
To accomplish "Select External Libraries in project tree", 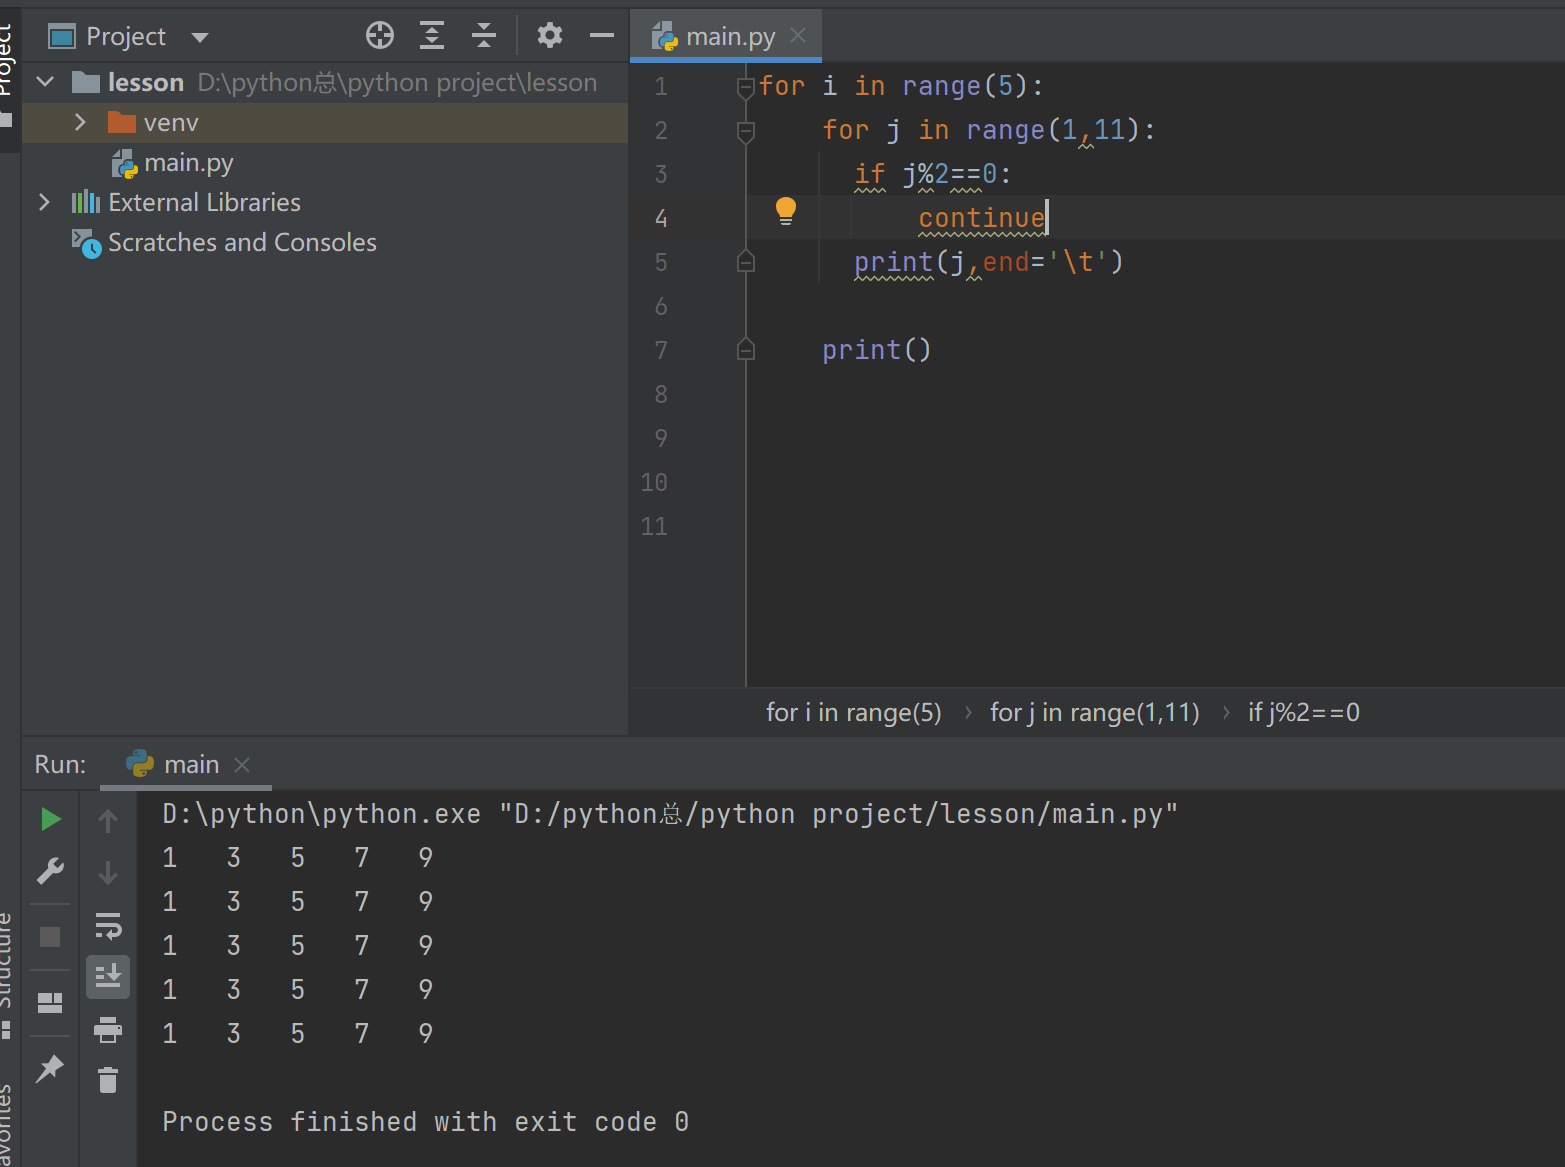I will pyautogui.click(x=186, y=202).
